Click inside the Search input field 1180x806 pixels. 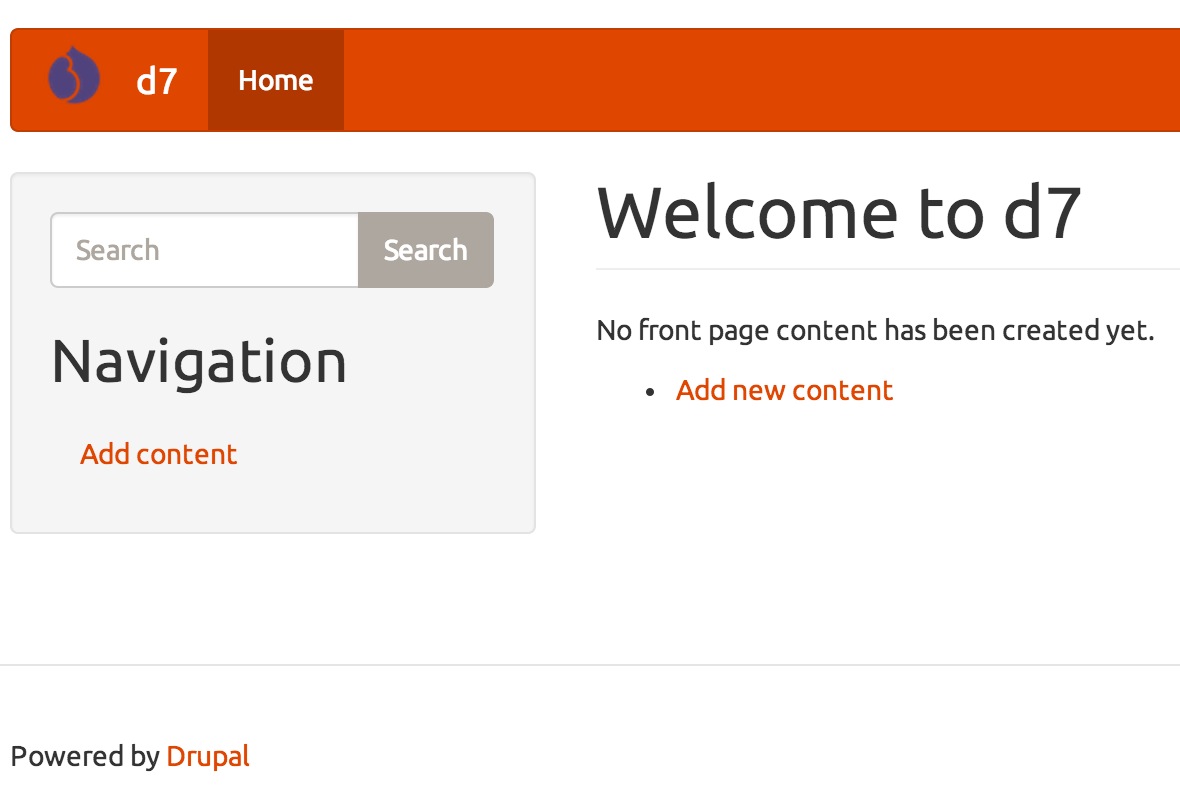coord(200,250)
